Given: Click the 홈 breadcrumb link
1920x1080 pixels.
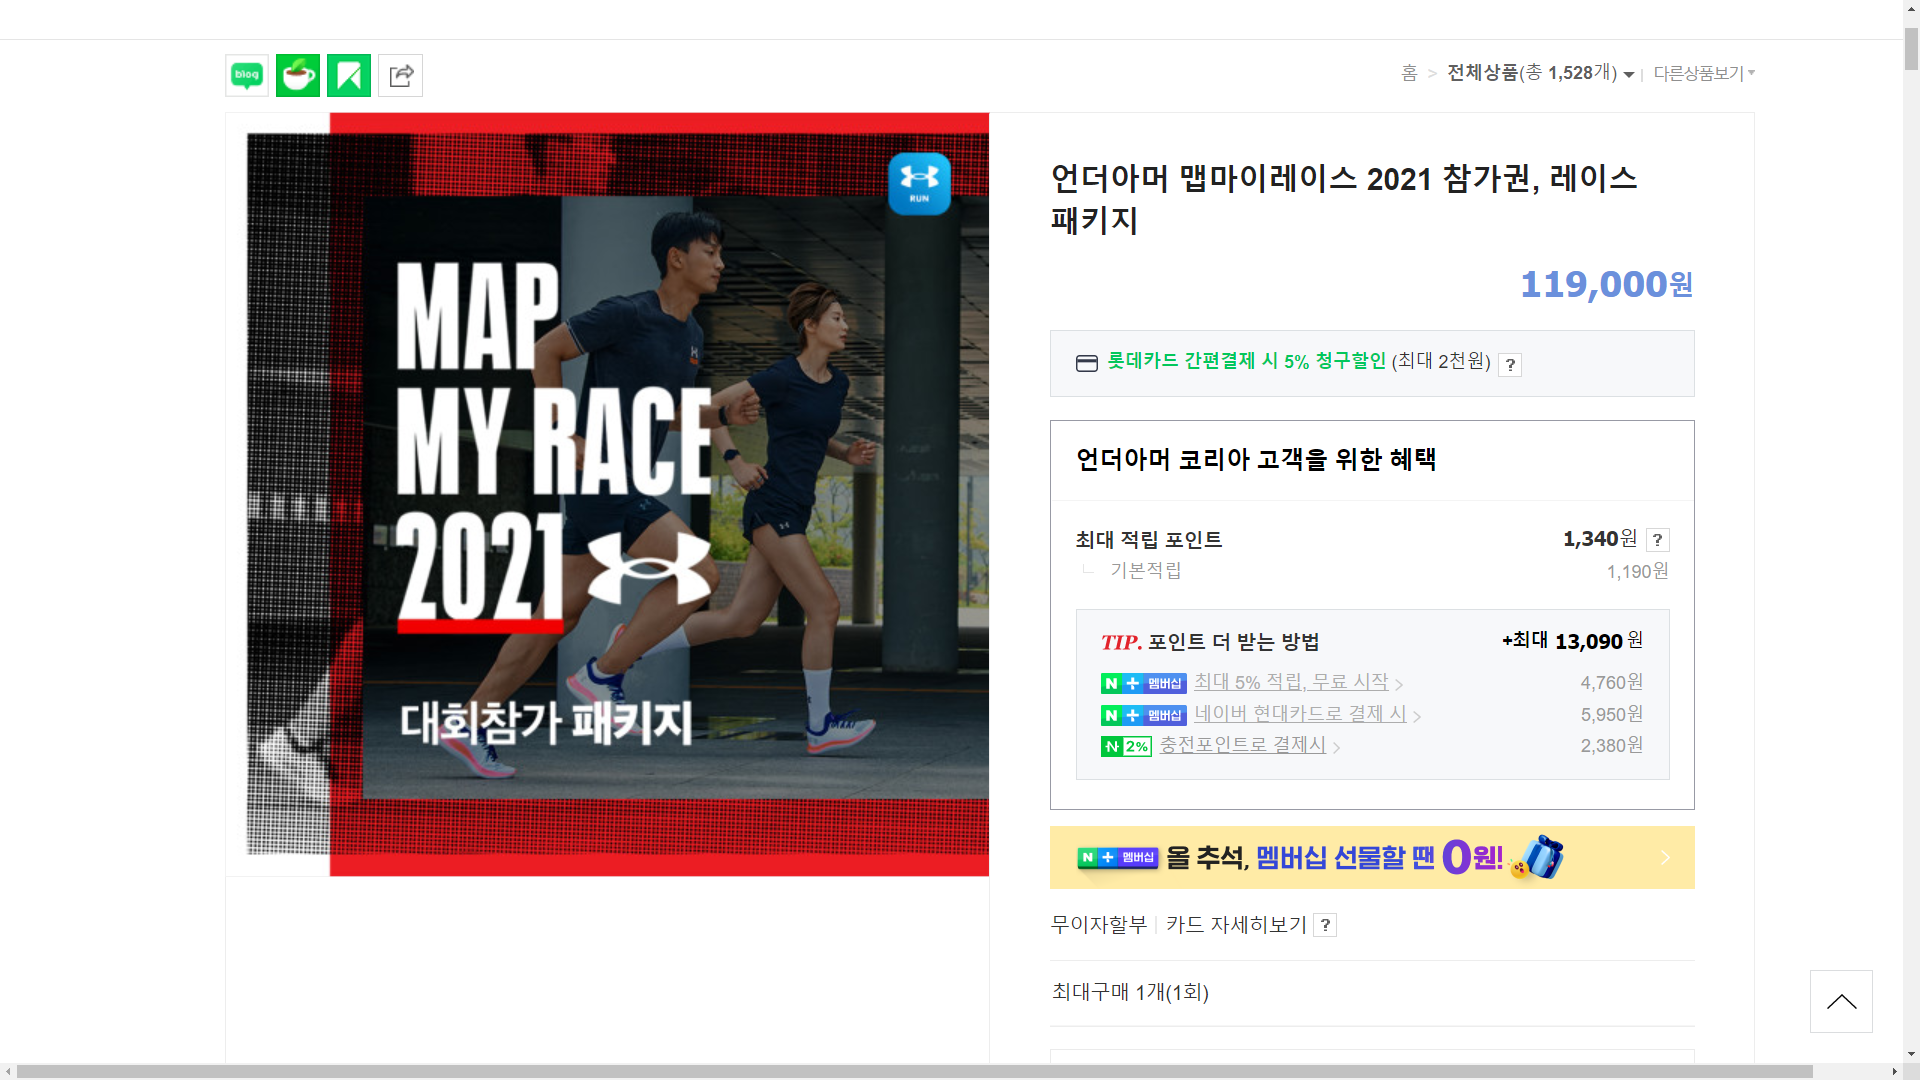Looking at the screenshot, I should pyautogui.click(x=1409, y=73).
